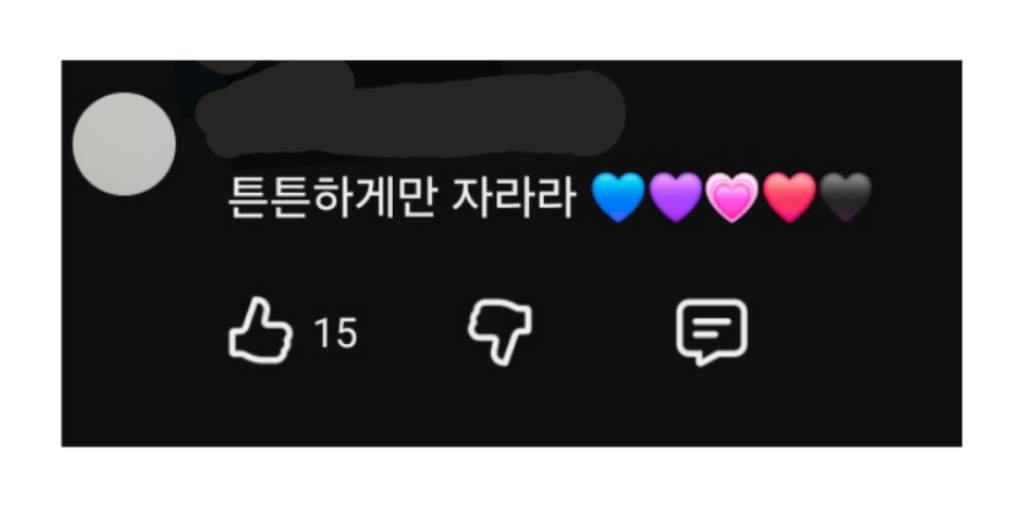
Task: Select the comment text 튼튼하게만 자라라
Action: coord(401,197)
